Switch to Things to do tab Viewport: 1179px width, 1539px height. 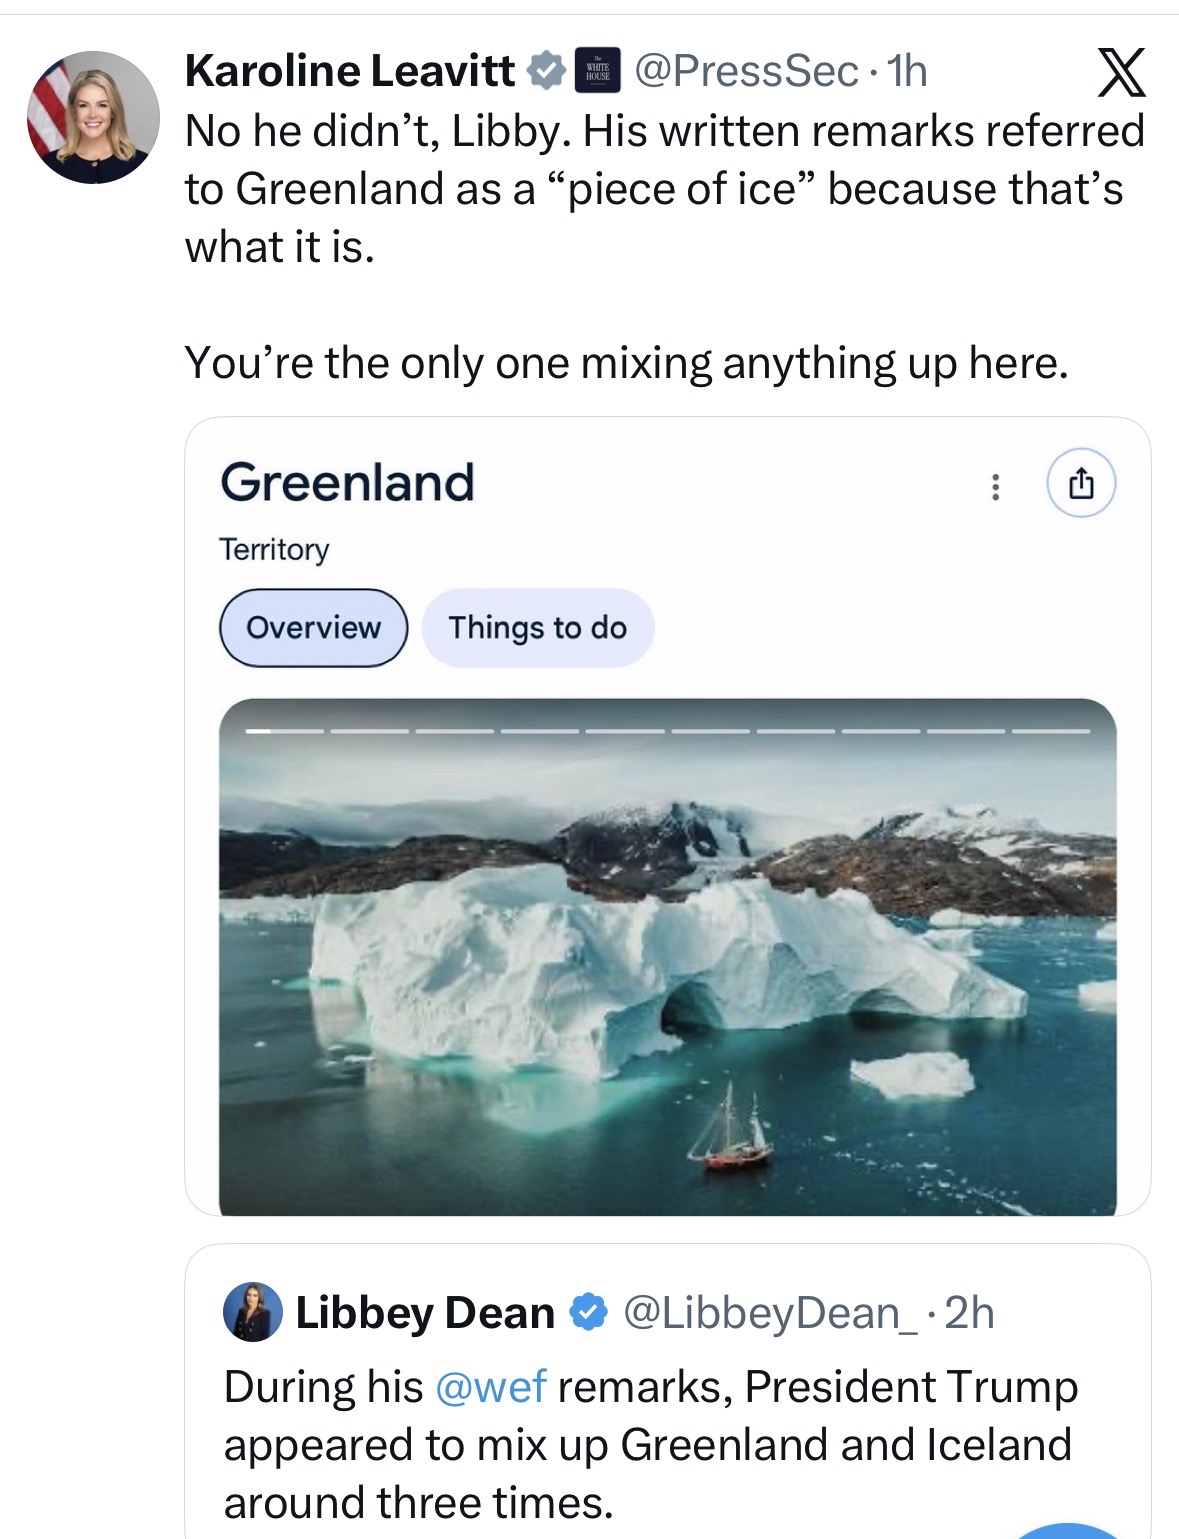point(537,628)
